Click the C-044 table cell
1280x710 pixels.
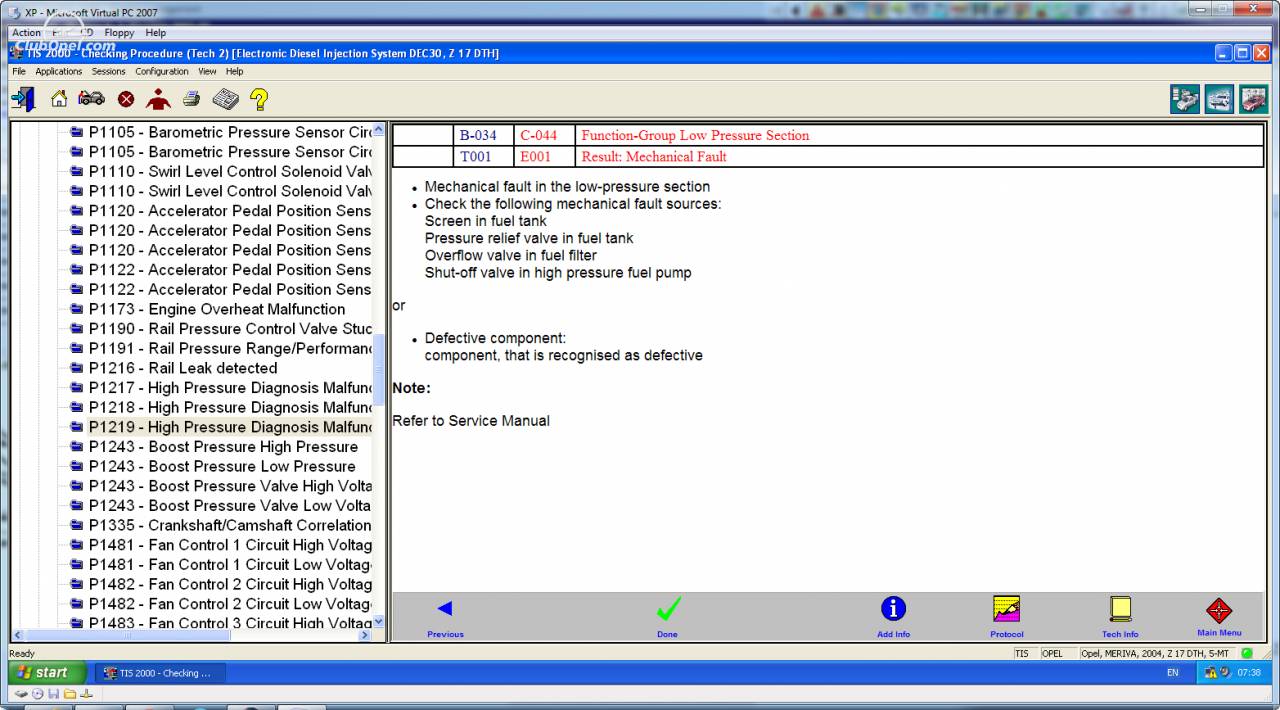coord(545,136)
